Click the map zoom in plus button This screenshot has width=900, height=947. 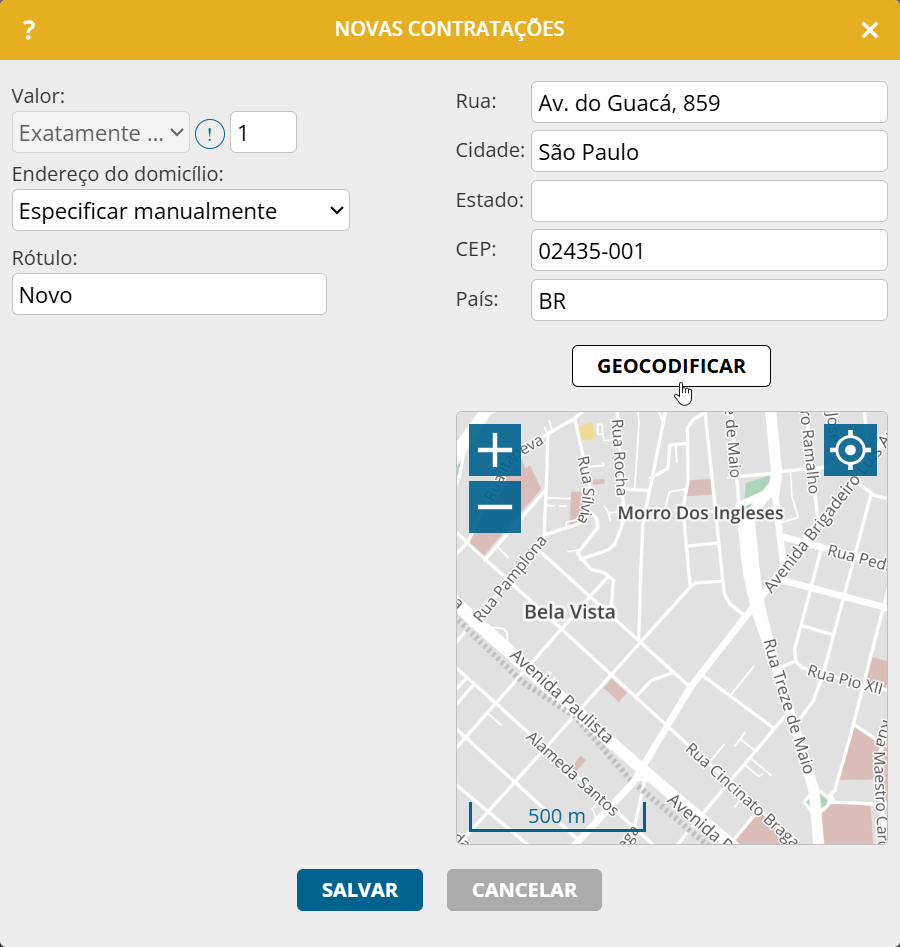[x=495, y=450]
